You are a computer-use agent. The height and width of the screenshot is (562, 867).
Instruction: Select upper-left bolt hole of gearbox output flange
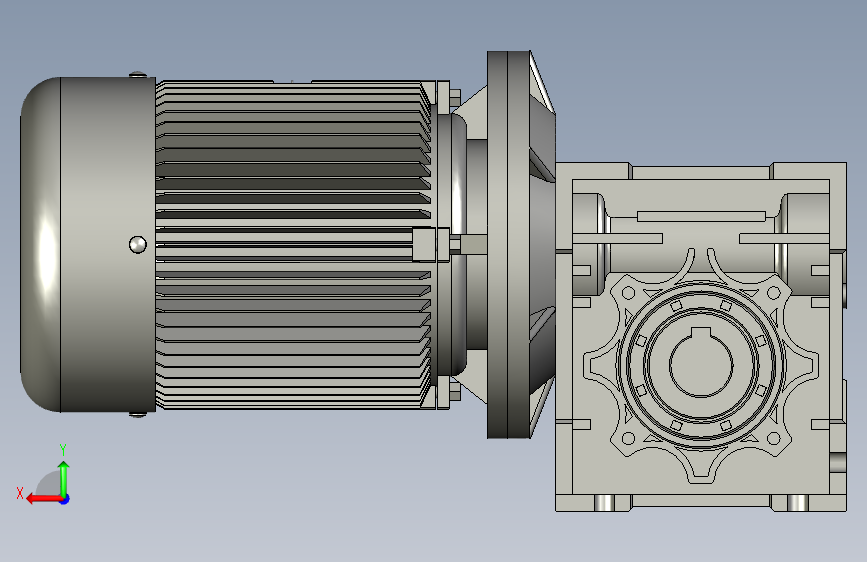click(x=629, y=293)
